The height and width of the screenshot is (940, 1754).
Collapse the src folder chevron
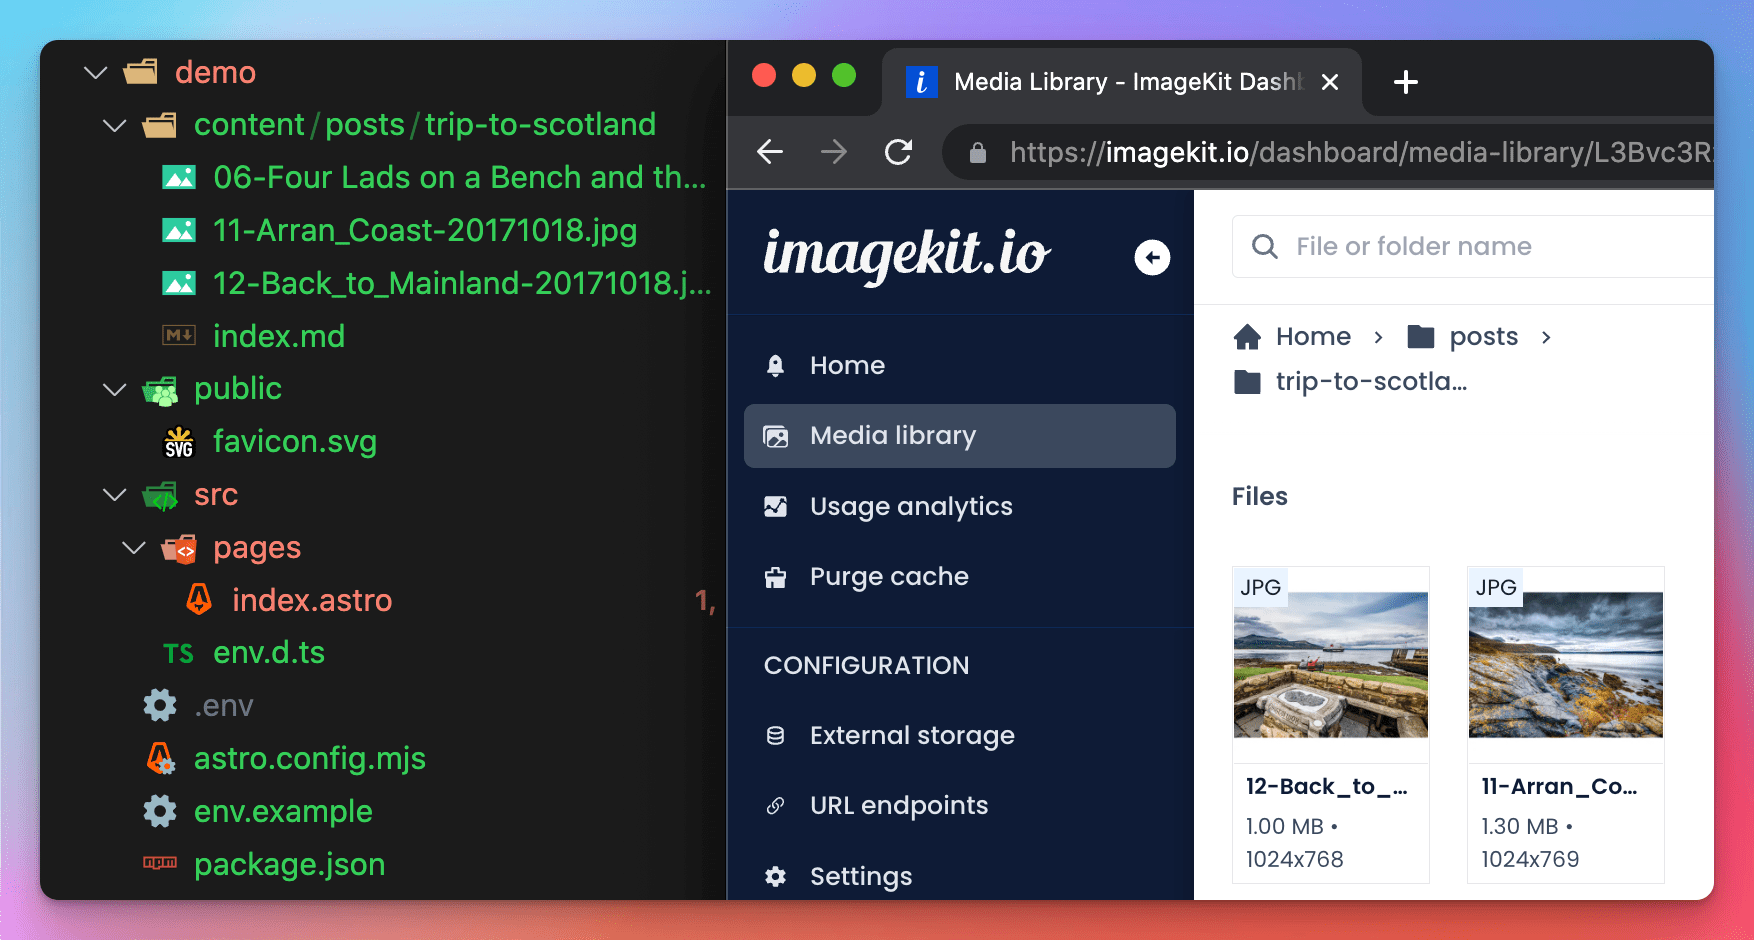click(x=115, y=495)
